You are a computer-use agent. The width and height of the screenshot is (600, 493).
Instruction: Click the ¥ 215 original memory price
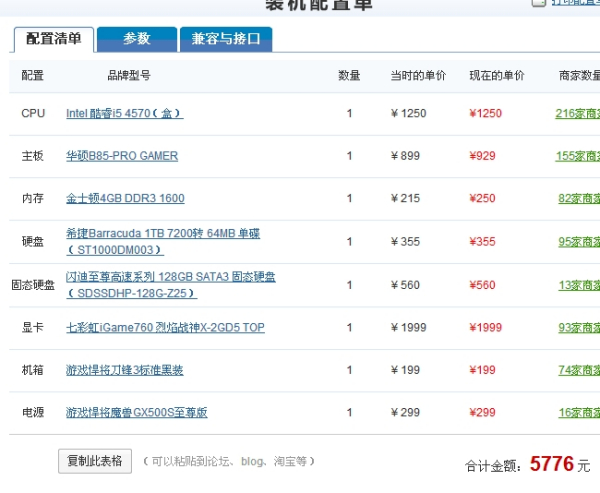[405, 198]
